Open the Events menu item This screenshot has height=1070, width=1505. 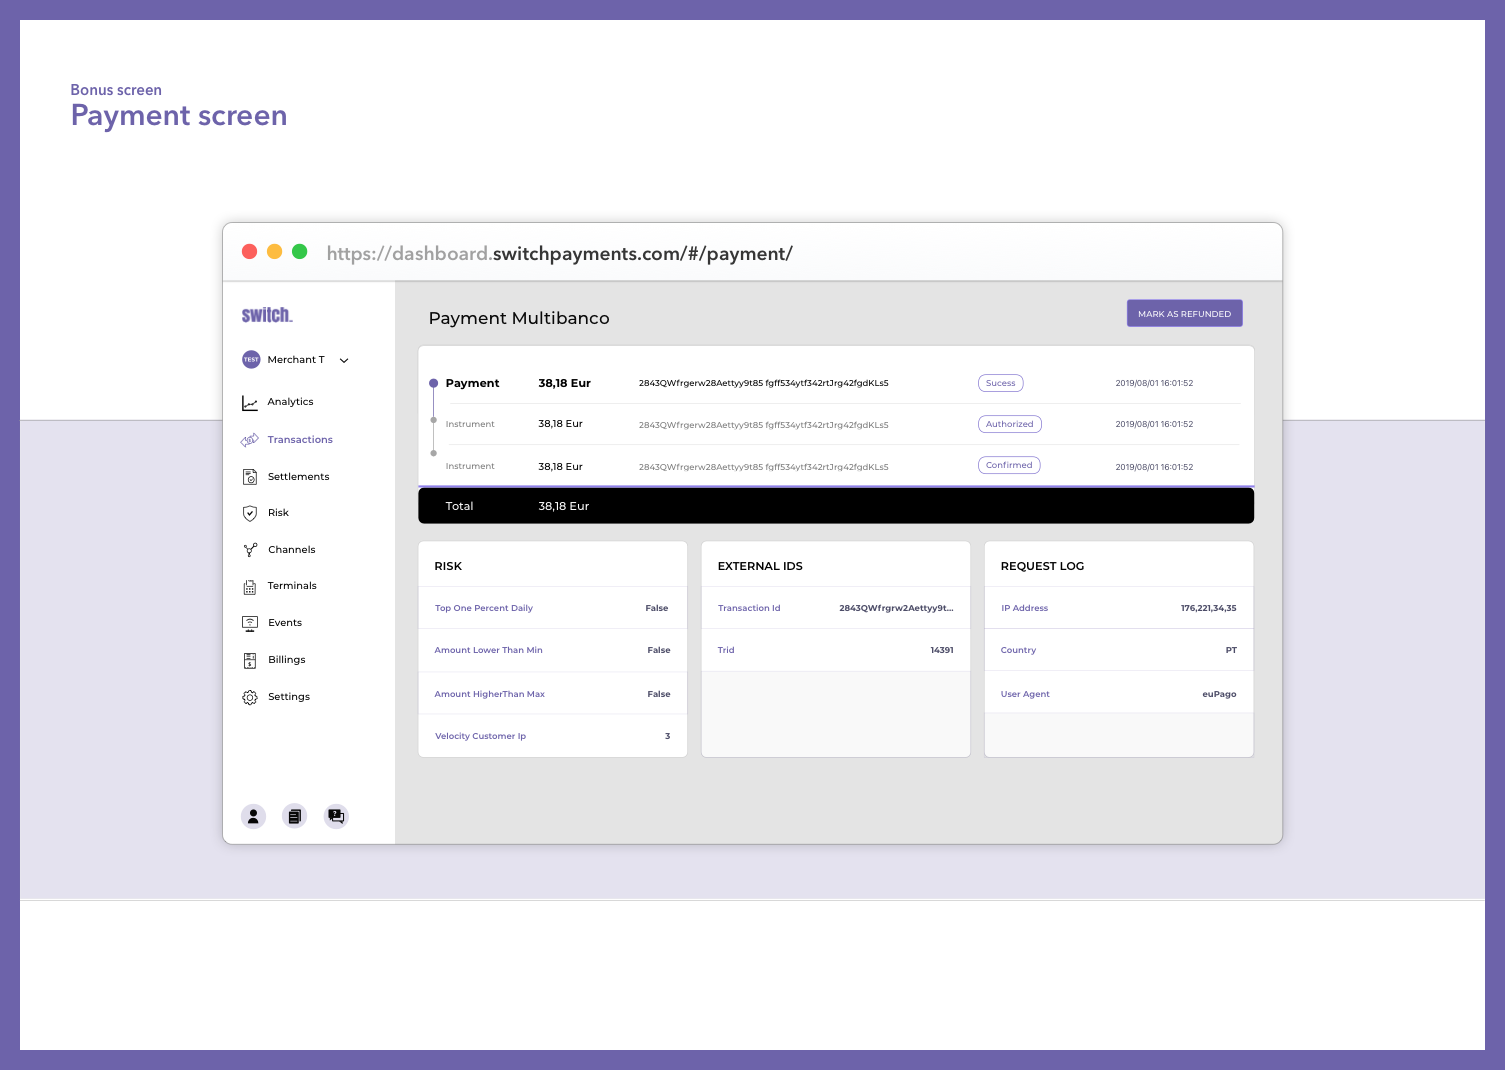click(x=285, y=623)
